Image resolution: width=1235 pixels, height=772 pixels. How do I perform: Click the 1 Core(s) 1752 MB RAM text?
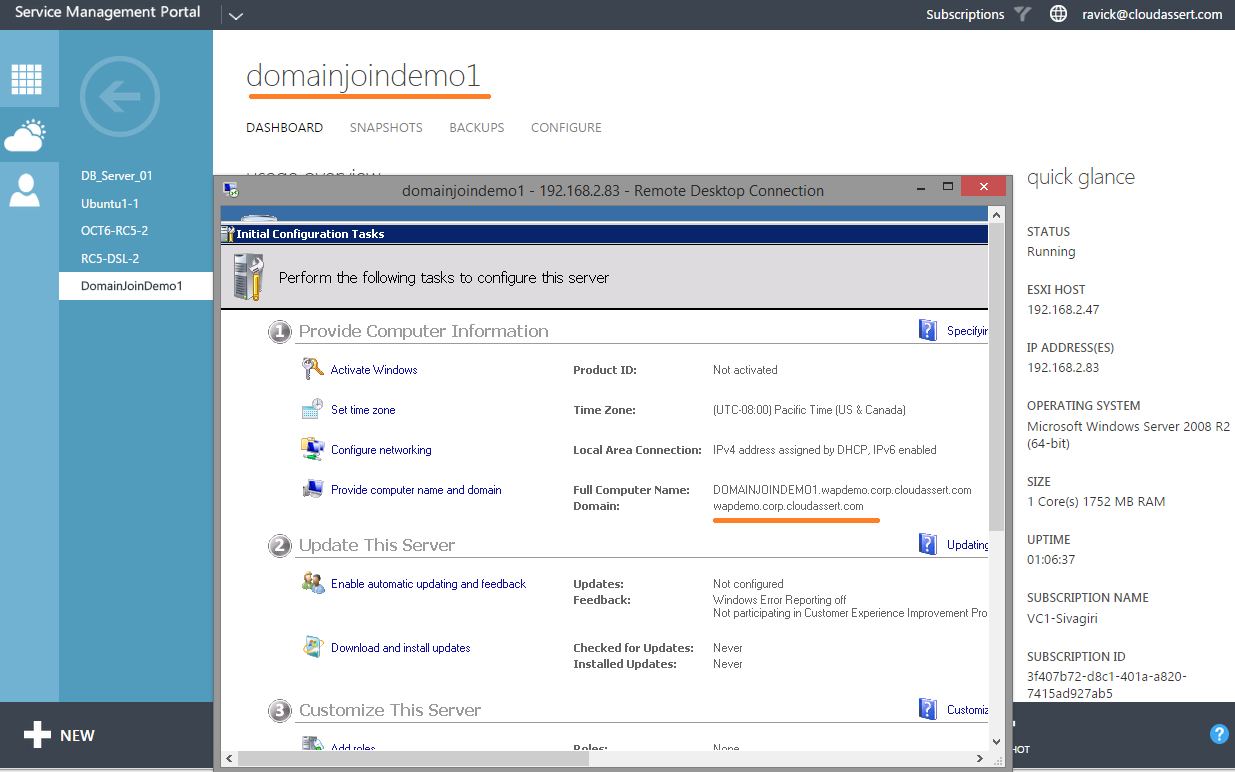[1096, 502]
